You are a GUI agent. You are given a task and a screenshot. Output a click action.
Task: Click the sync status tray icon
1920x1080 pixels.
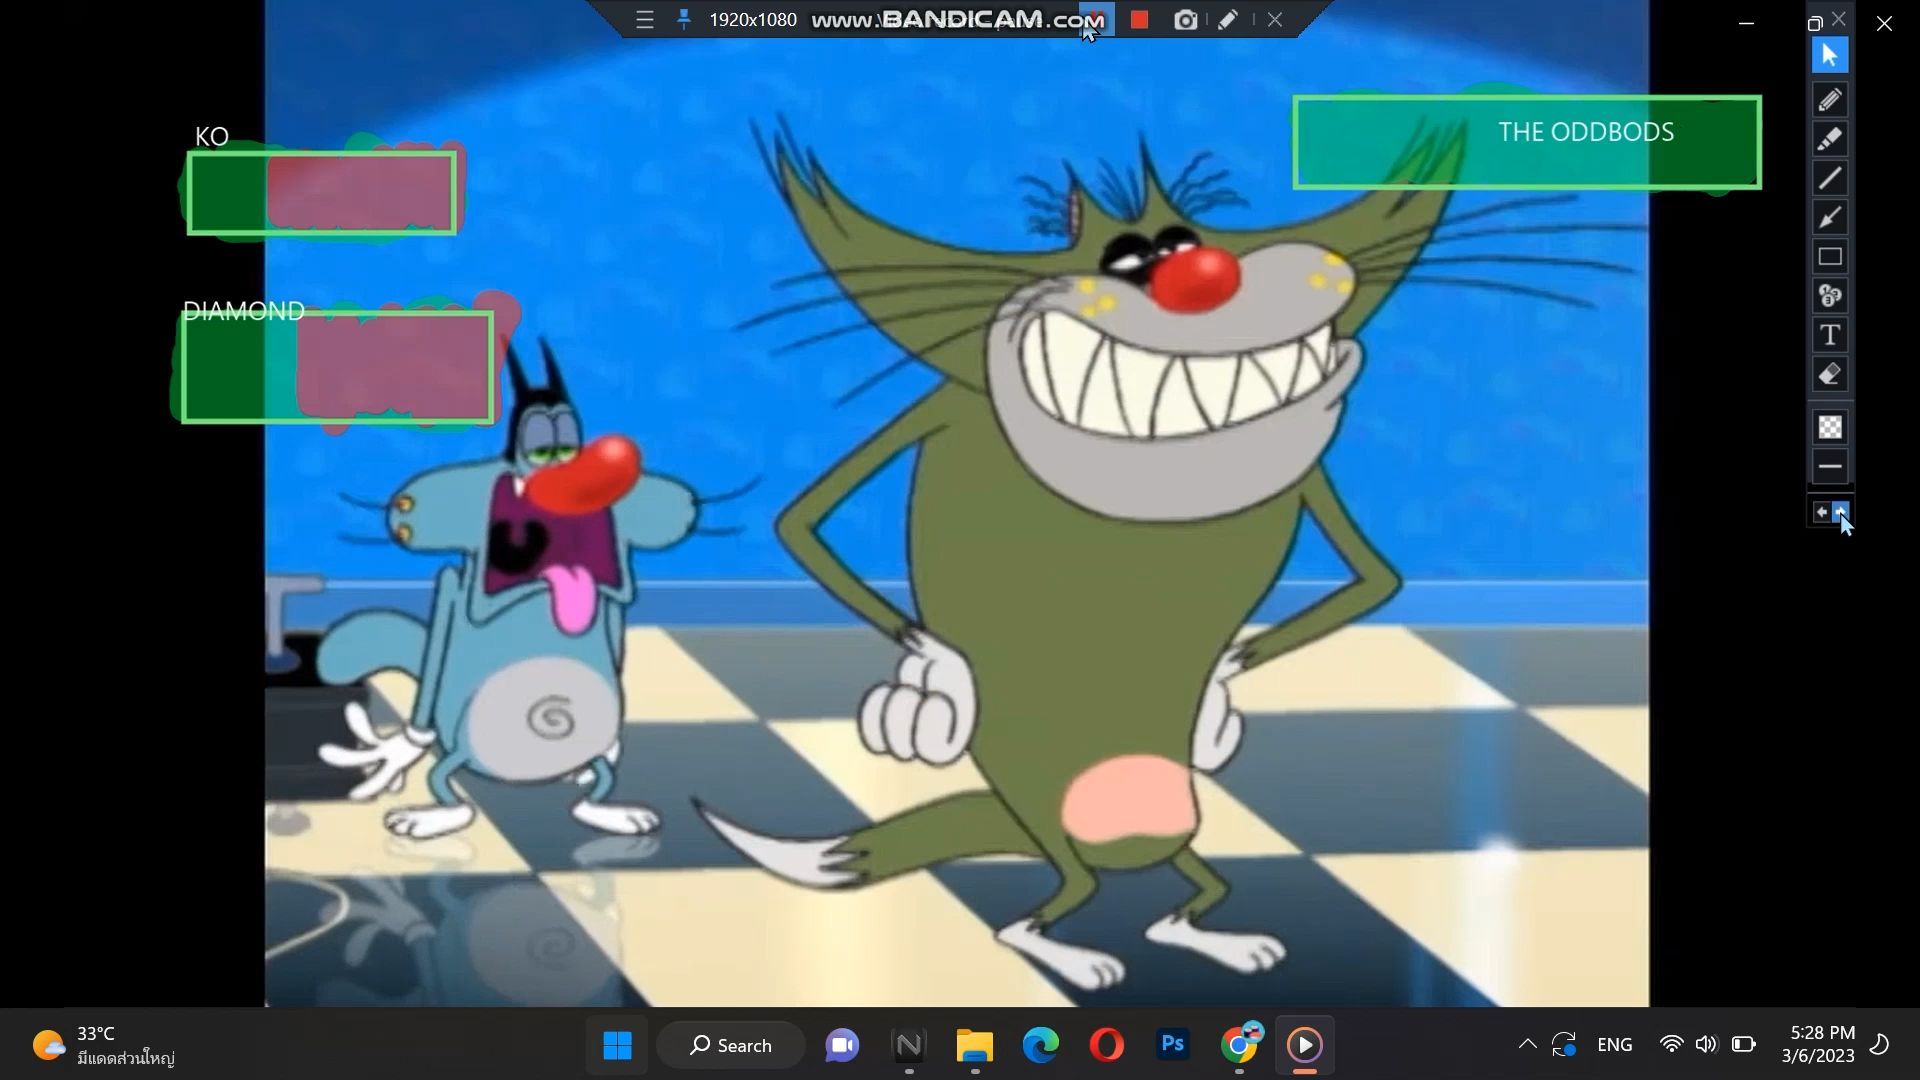tap(1564, 1045)
